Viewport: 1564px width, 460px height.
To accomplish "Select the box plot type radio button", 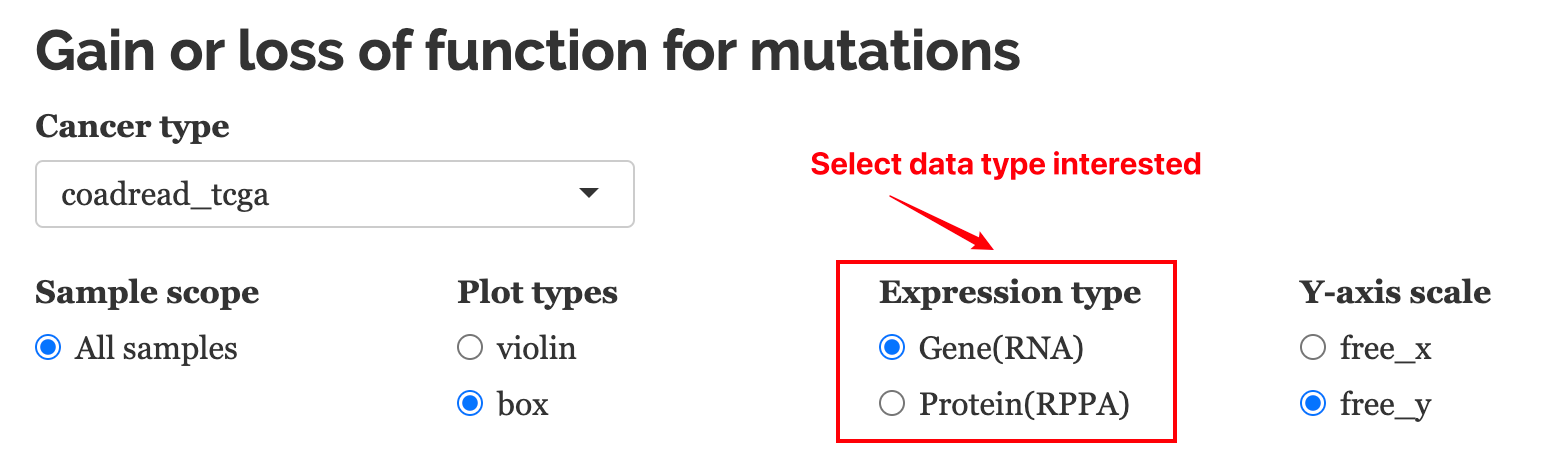I will click(x=469, y=404).
